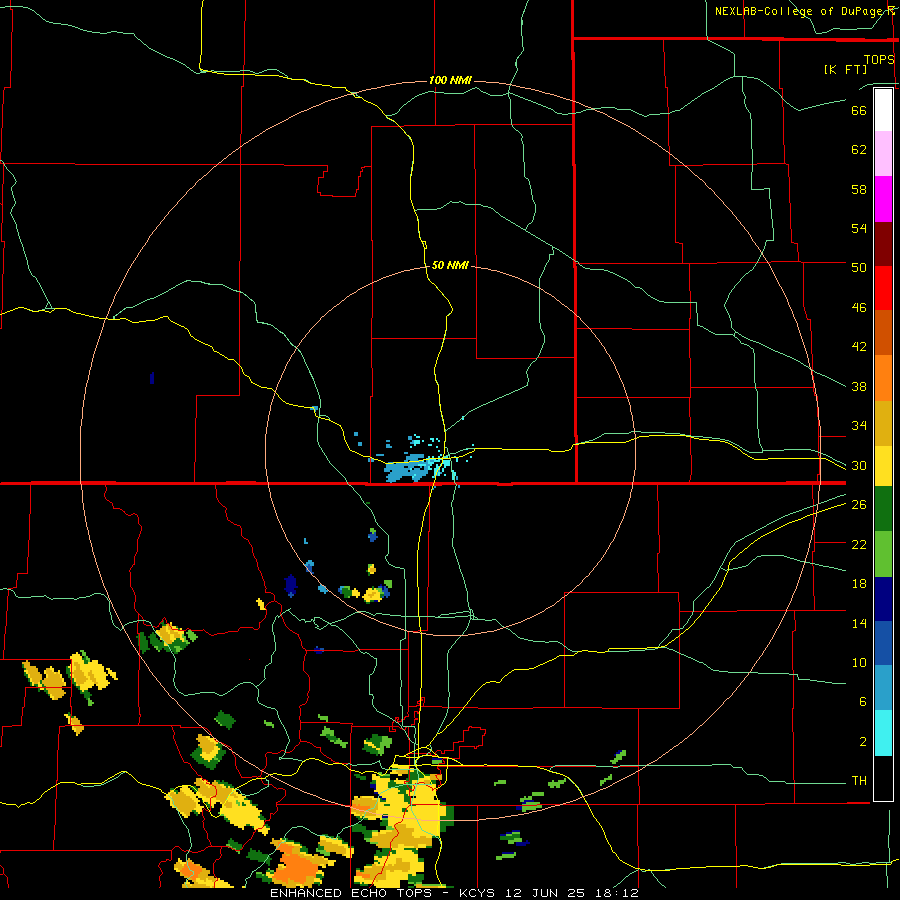The height and width of the screenshot is (900, 900).
Task: Click the 50 NMI range ring label
Action: 450,265
